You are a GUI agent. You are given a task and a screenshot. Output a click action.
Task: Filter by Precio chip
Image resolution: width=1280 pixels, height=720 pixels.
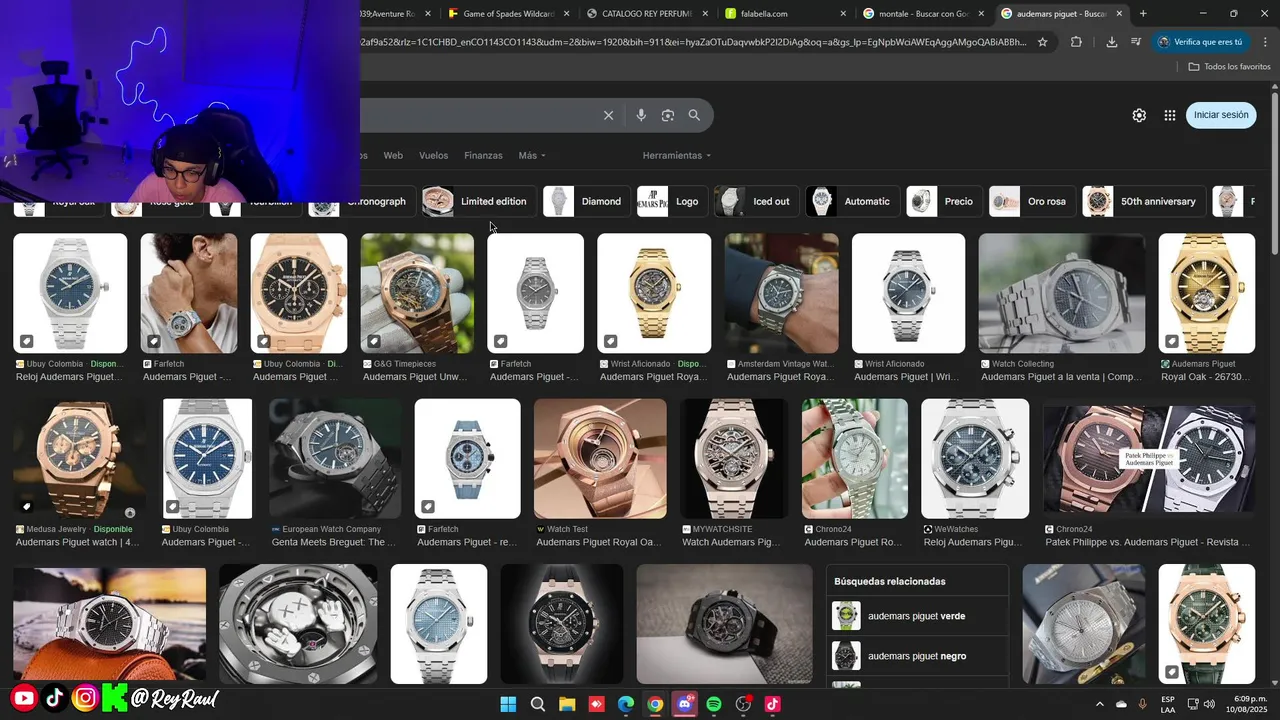[942, 201]
